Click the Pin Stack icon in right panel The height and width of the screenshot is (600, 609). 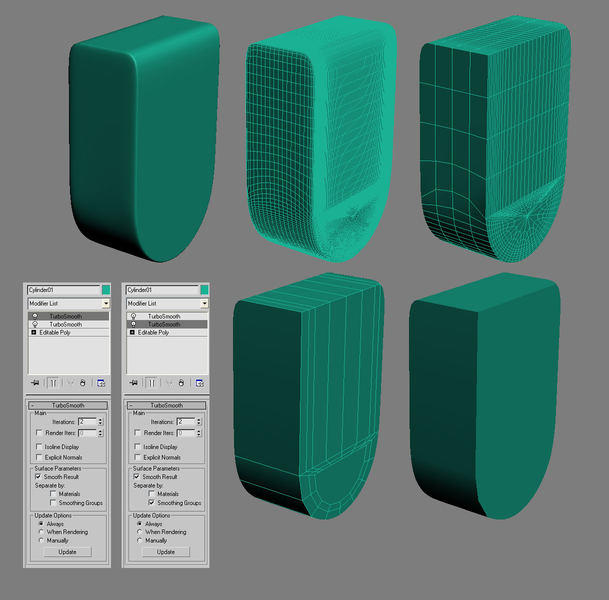click(x=134, y=383)
